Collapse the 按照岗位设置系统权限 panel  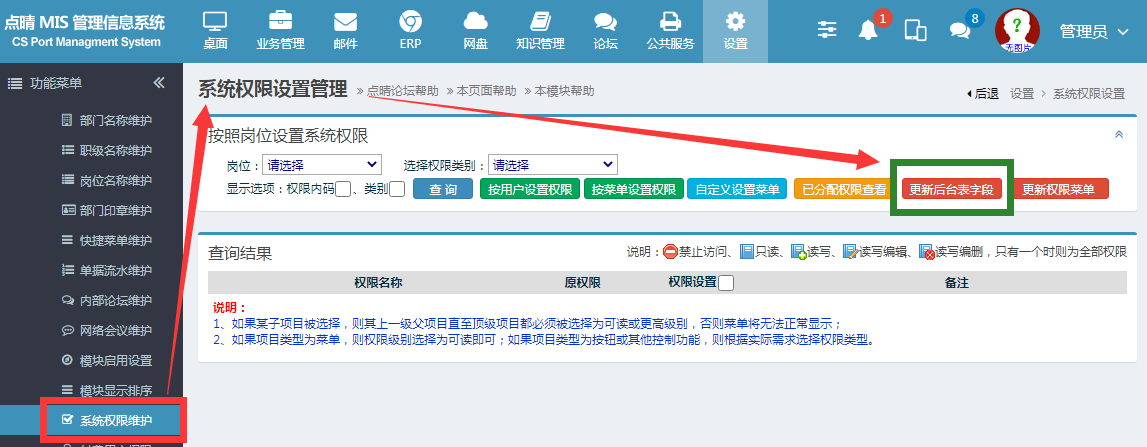(1118, 135)
